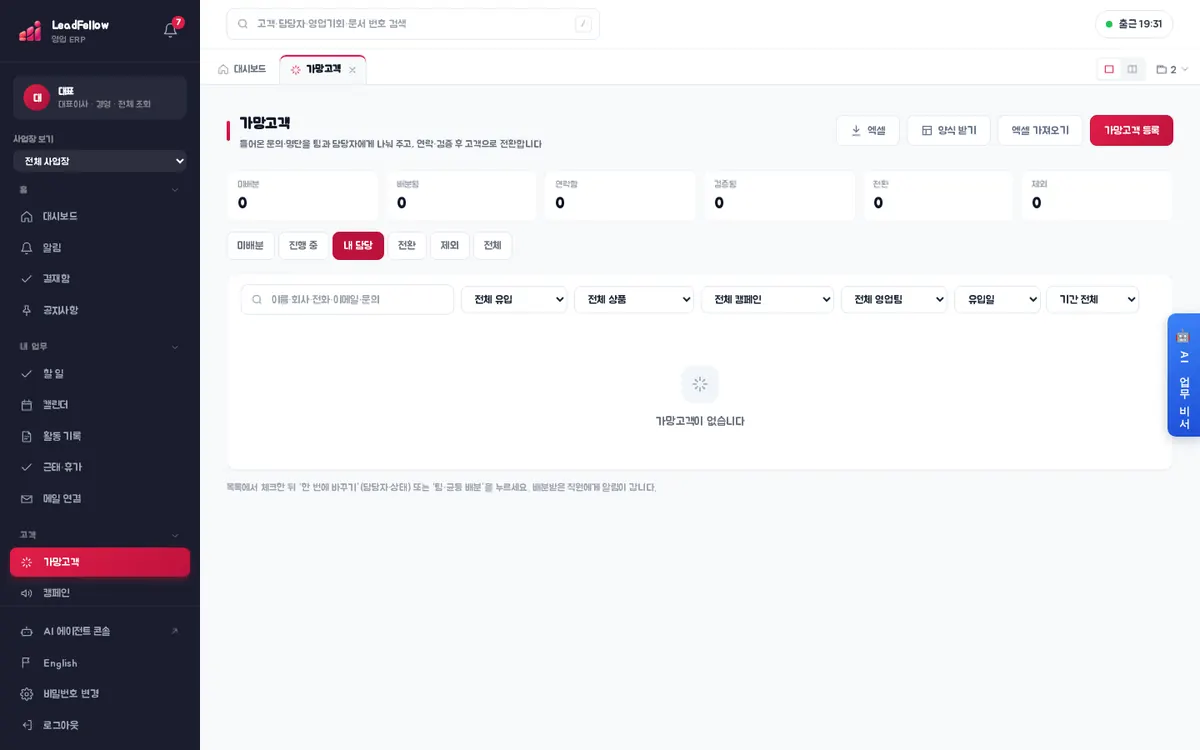The height and width of the screenshot is (750, 1200).
Task: Click the LeadFellow logo icon
Action: pyautogui.click(x=30, y=31)
